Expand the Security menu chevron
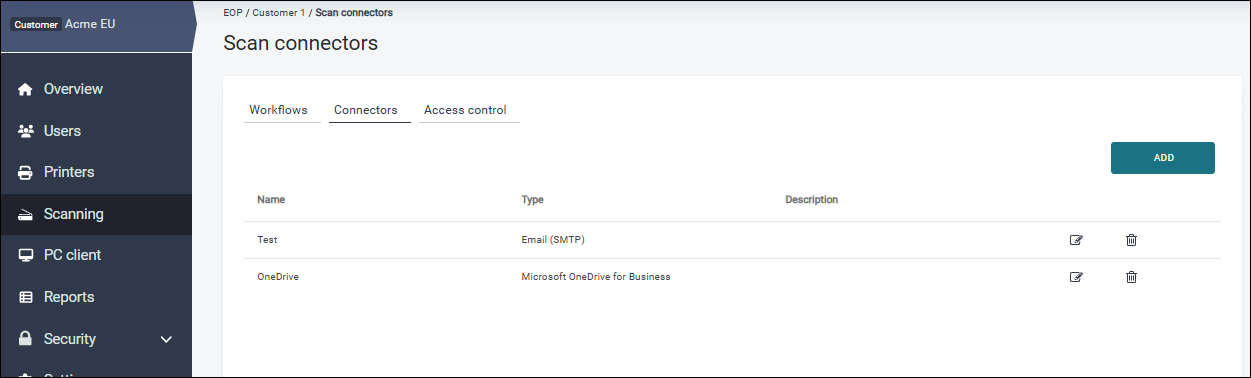This screenshot has width=1251, height=378. pos(167,339)
